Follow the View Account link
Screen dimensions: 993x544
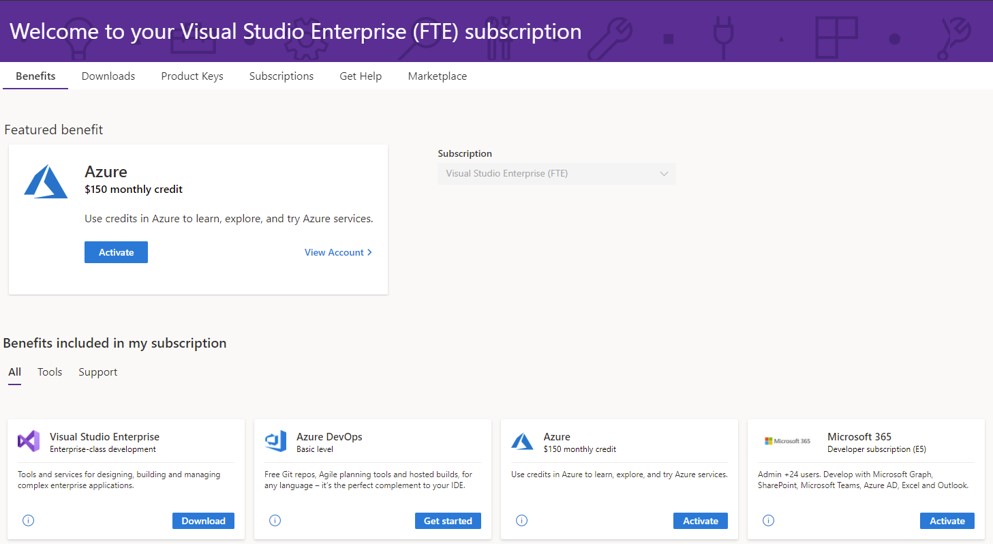(338, 252)
